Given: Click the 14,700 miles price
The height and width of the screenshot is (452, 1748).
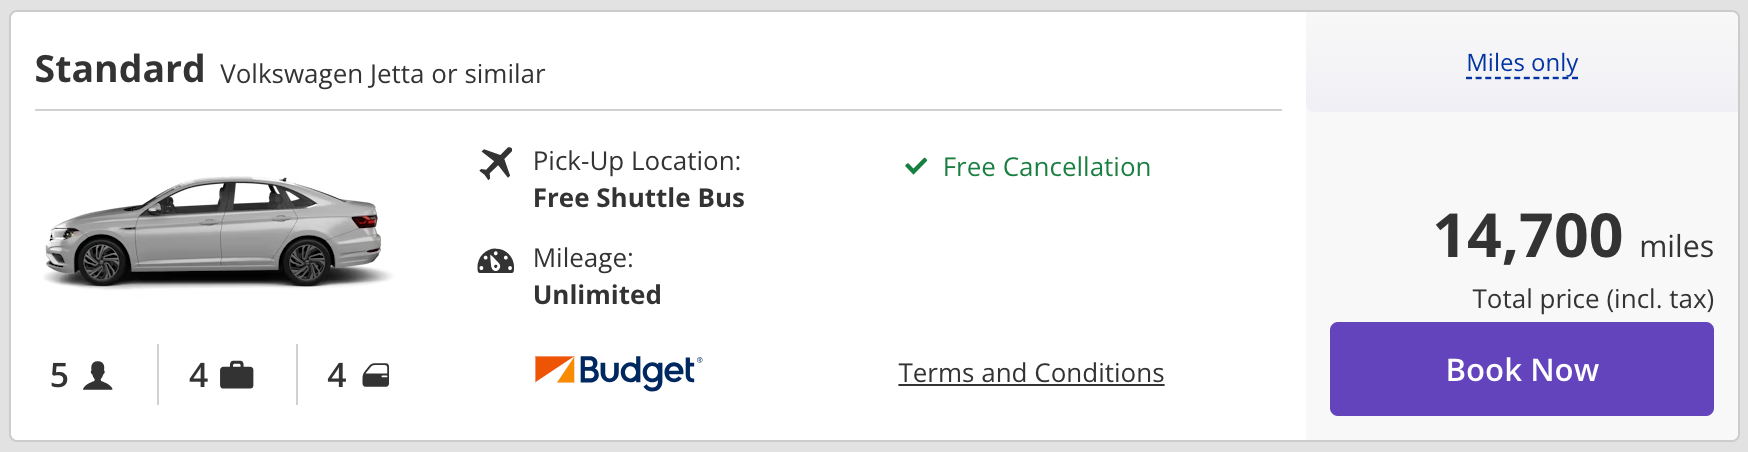Looking at the screenshot, I should pyautogui.click(x=1572, y=238).
